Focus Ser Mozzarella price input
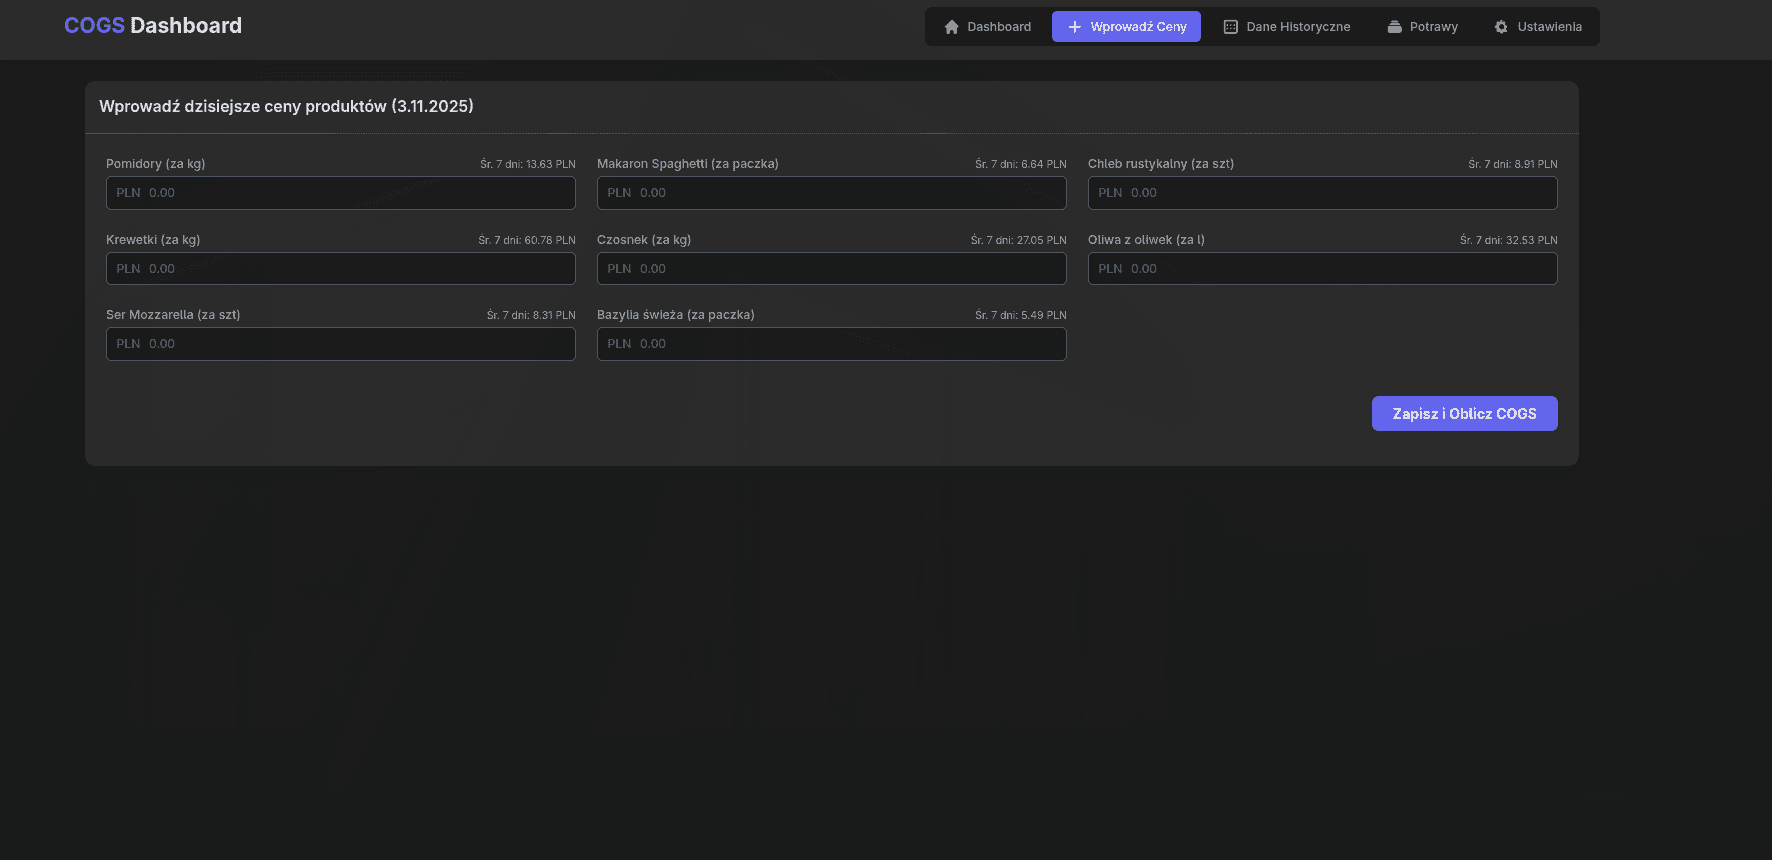Viewport: 1772px width, 860px height. tap(340, 344)
